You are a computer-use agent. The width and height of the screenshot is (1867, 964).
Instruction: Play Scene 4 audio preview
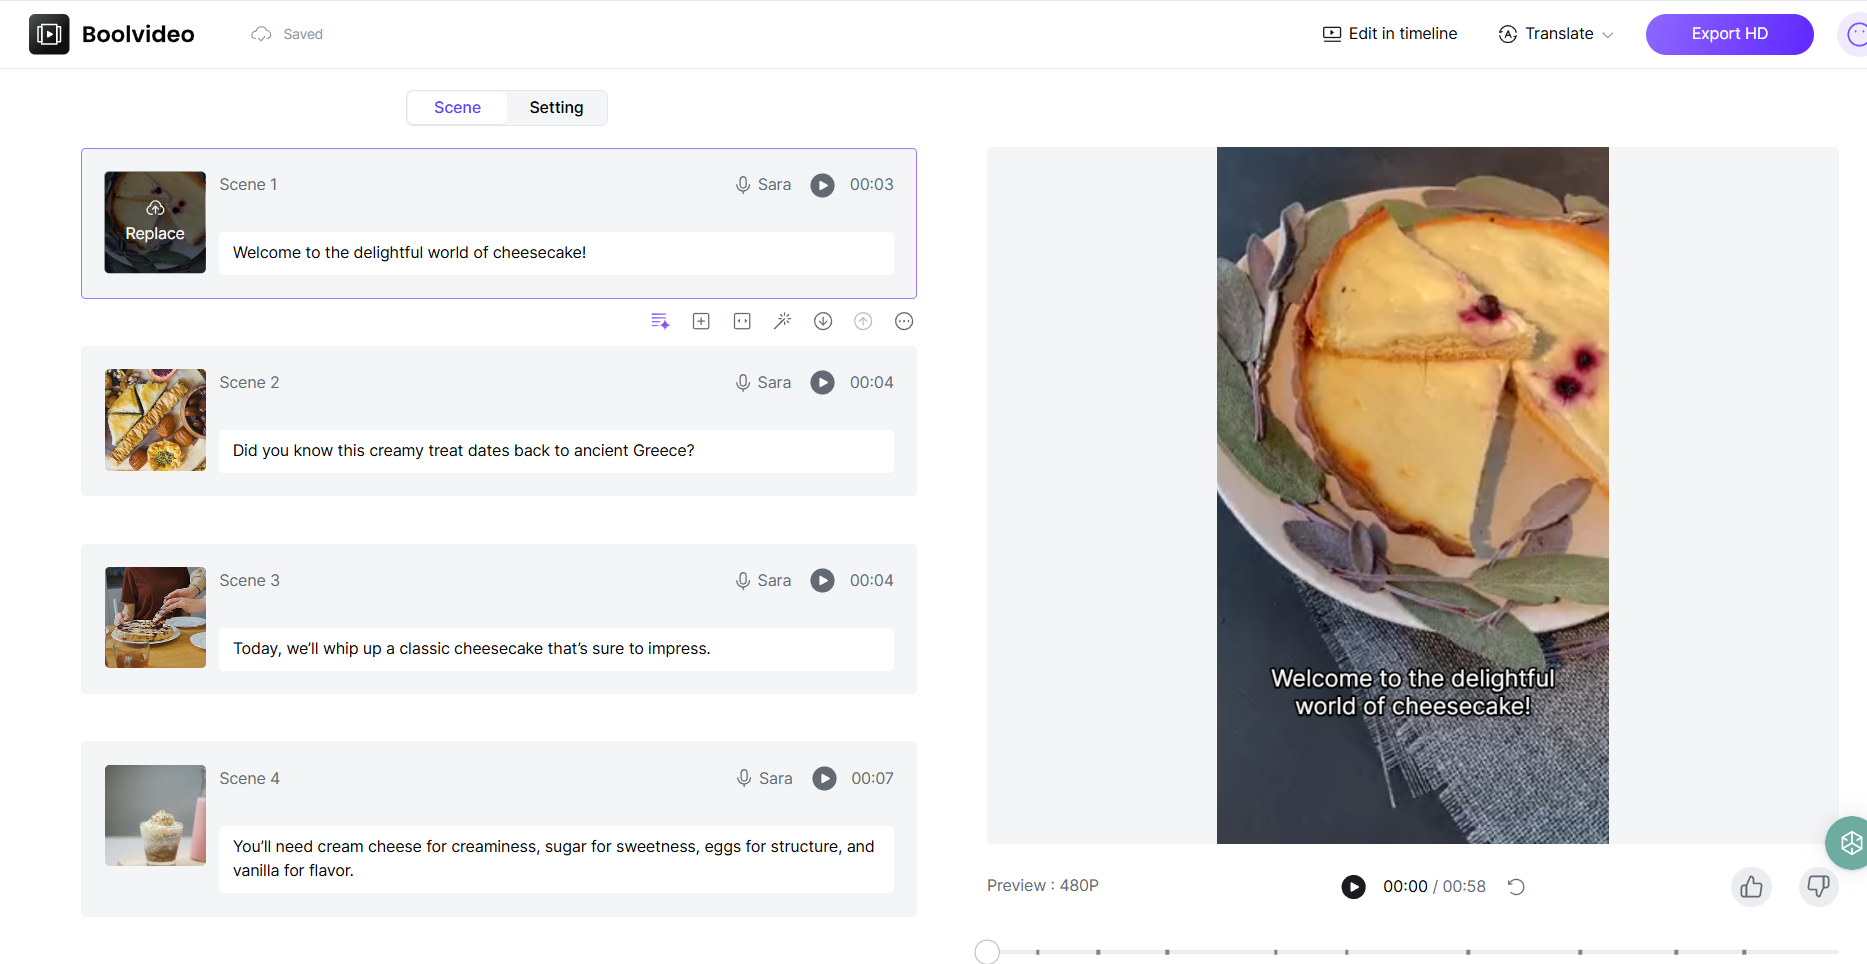tap(824, 779)
